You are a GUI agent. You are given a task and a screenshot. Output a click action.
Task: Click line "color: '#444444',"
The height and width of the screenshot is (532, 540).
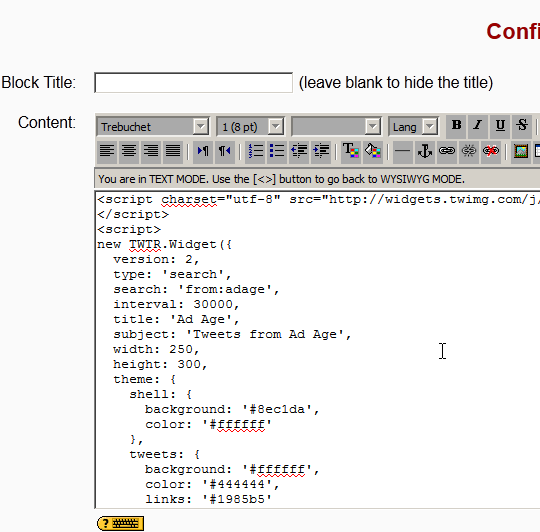tap(212, 484)
